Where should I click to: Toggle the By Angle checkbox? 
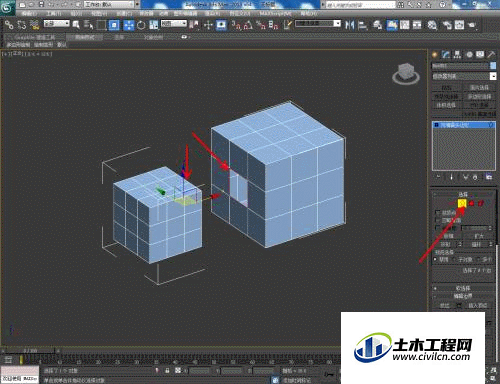[x=438, y=228]
